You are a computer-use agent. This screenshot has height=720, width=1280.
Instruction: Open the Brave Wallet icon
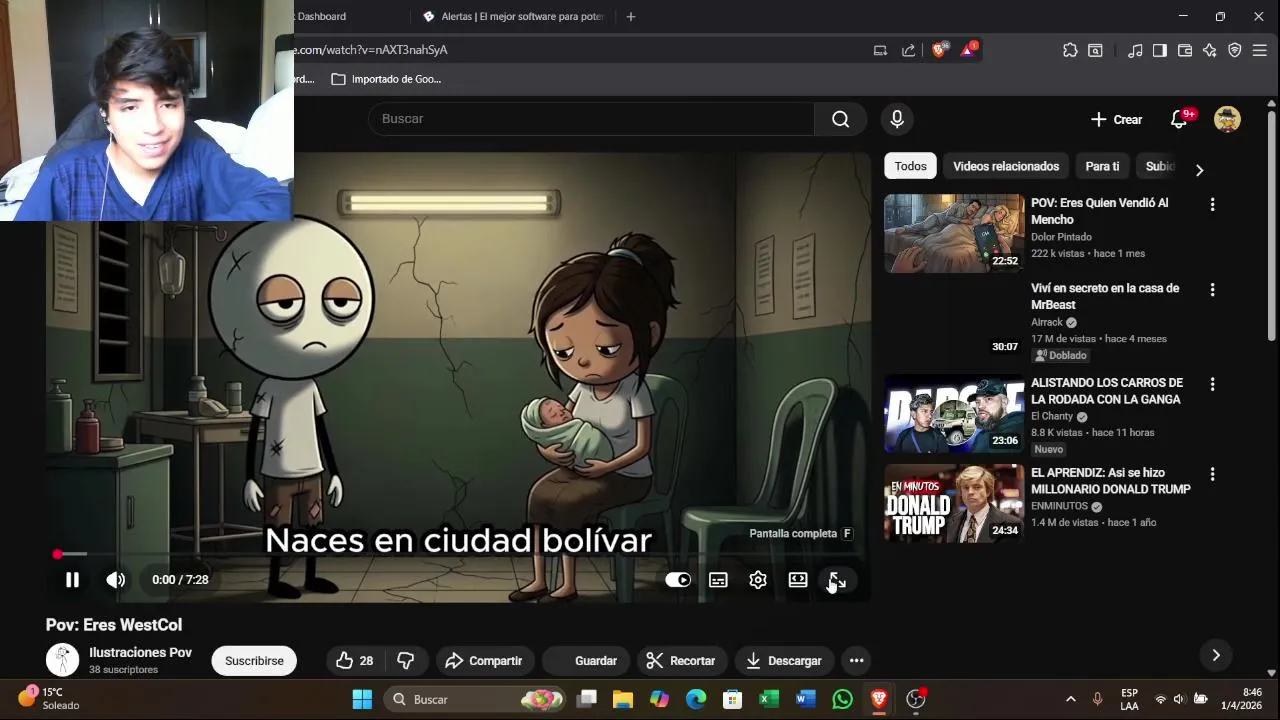coord(1185,50)
